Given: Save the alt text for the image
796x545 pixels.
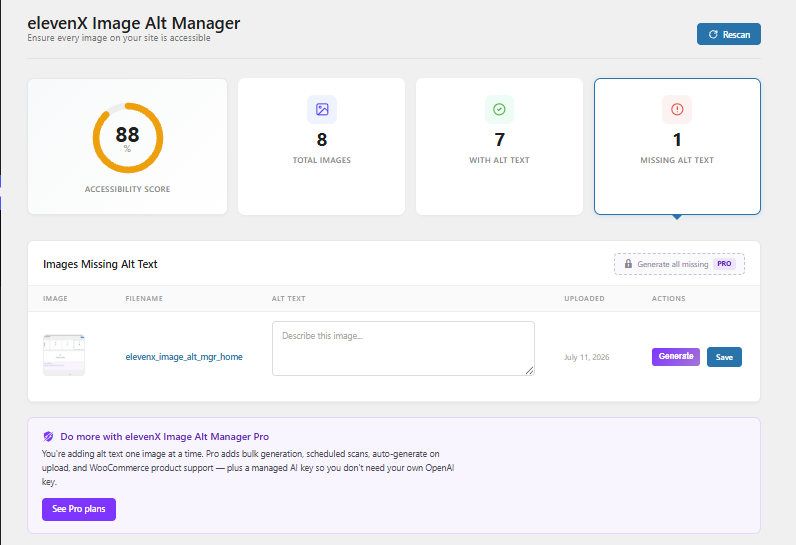Looking at the screenshot, I should (724, 357).
